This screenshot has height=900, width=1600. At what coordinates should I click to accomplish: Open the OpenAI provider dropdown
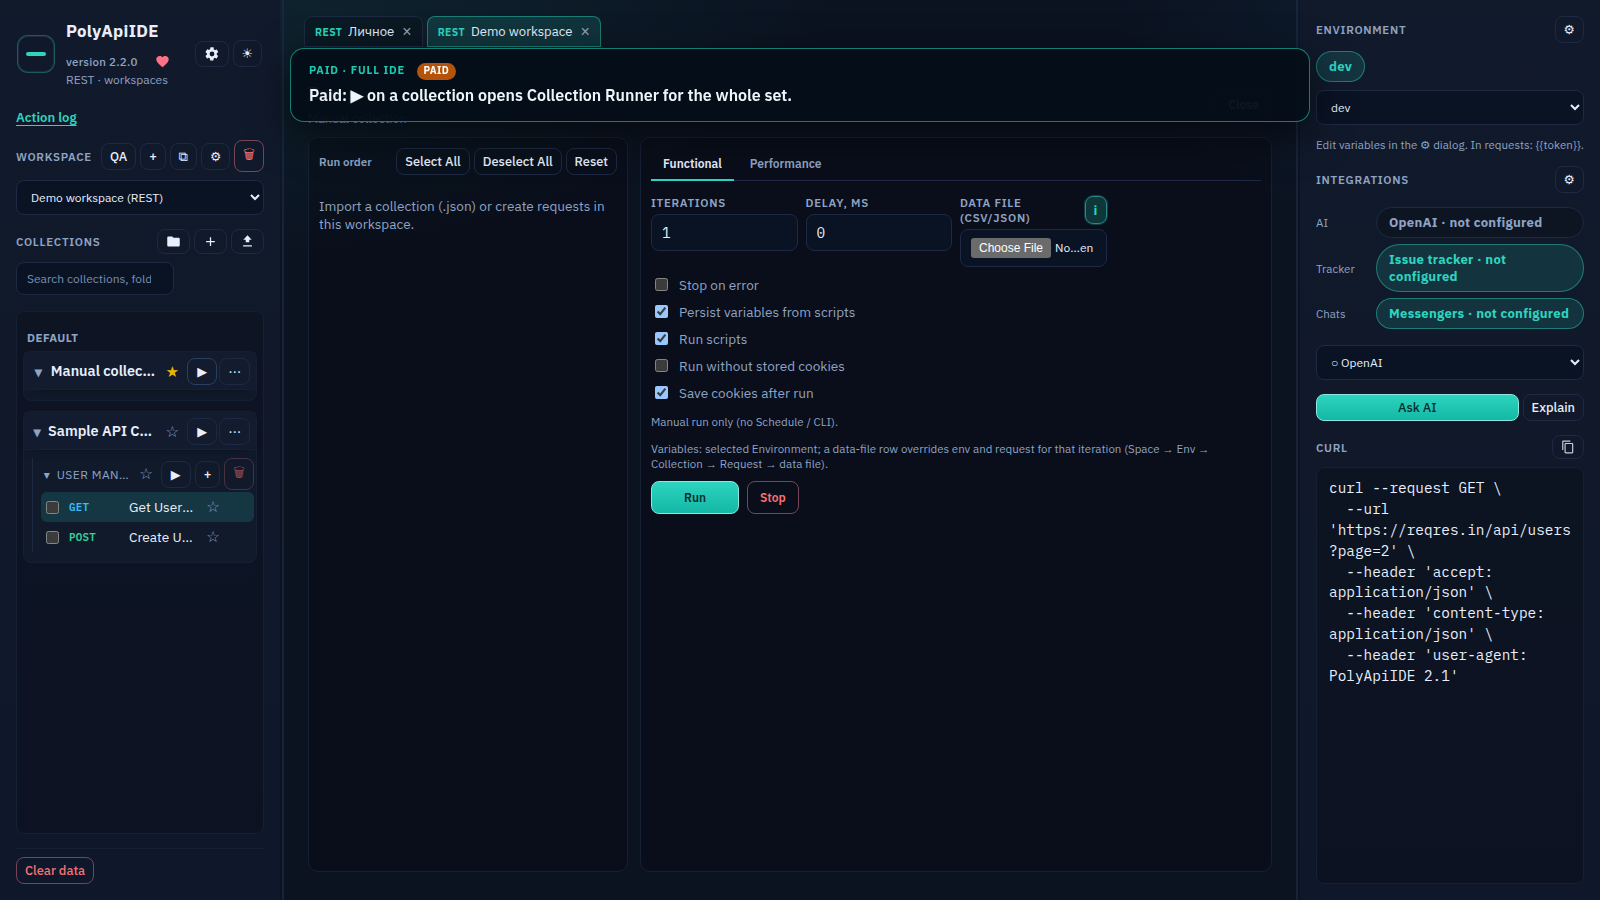[x=1450, y=363]
